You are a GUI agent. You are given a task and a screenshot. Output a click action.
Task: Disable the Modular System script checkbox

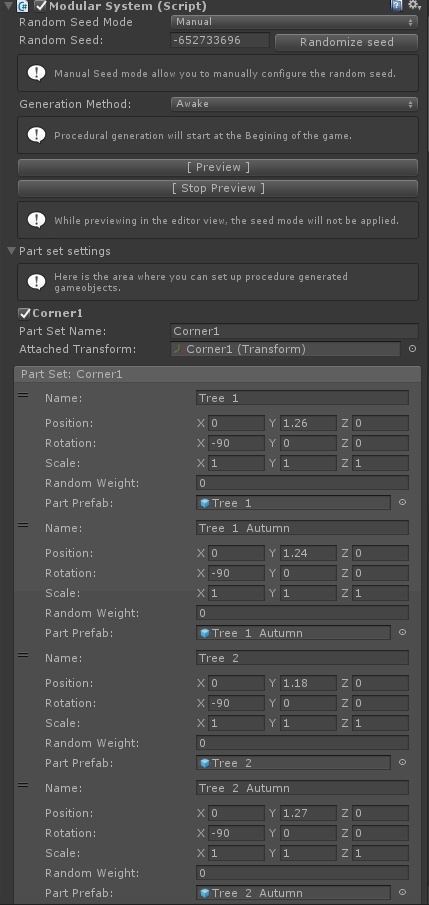pyautogui.click(x=40, y=6)
